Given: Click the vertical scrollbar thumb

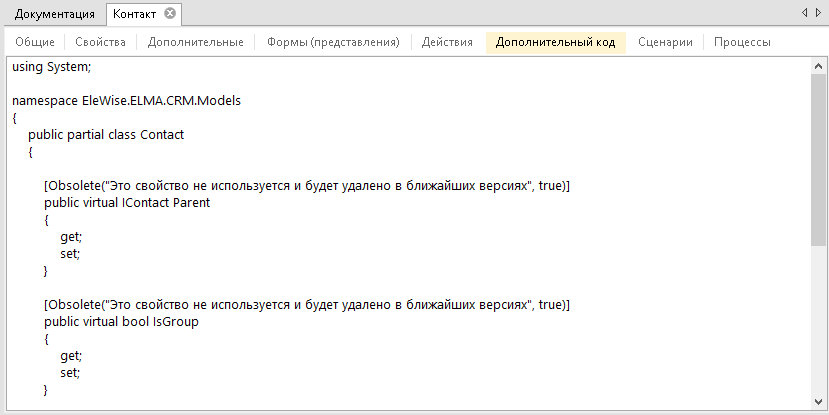Looking at the screenshot, I should 818,160.
